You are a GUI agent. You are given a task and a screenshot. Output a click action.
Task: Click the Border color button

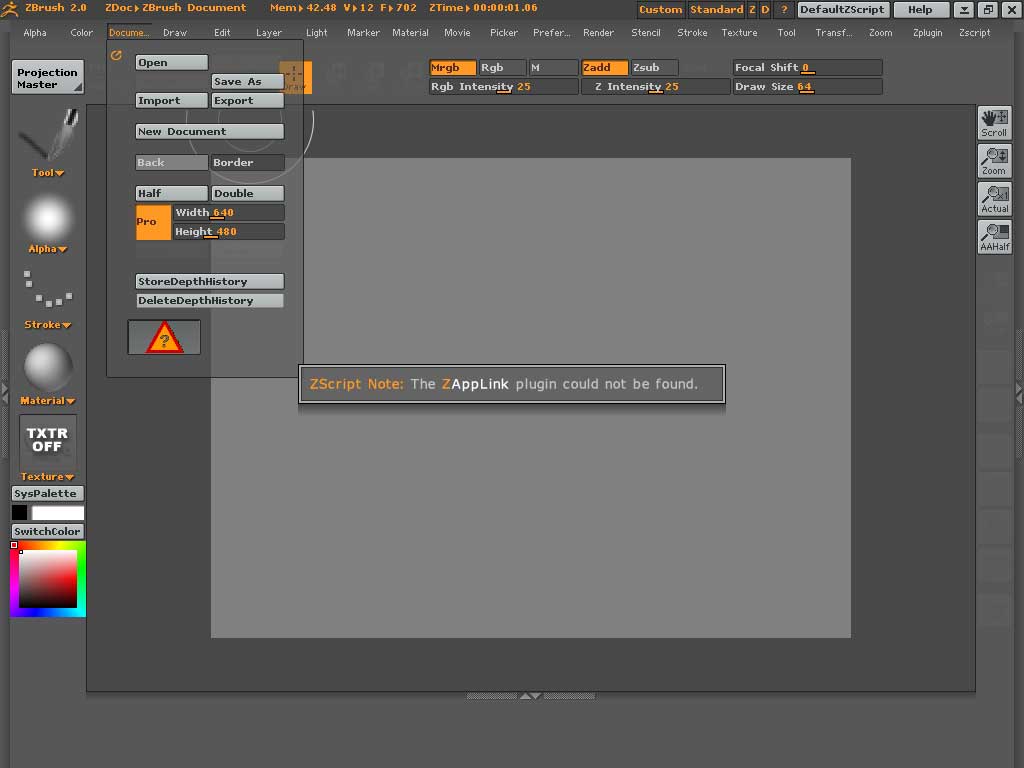tap(248, 163)
